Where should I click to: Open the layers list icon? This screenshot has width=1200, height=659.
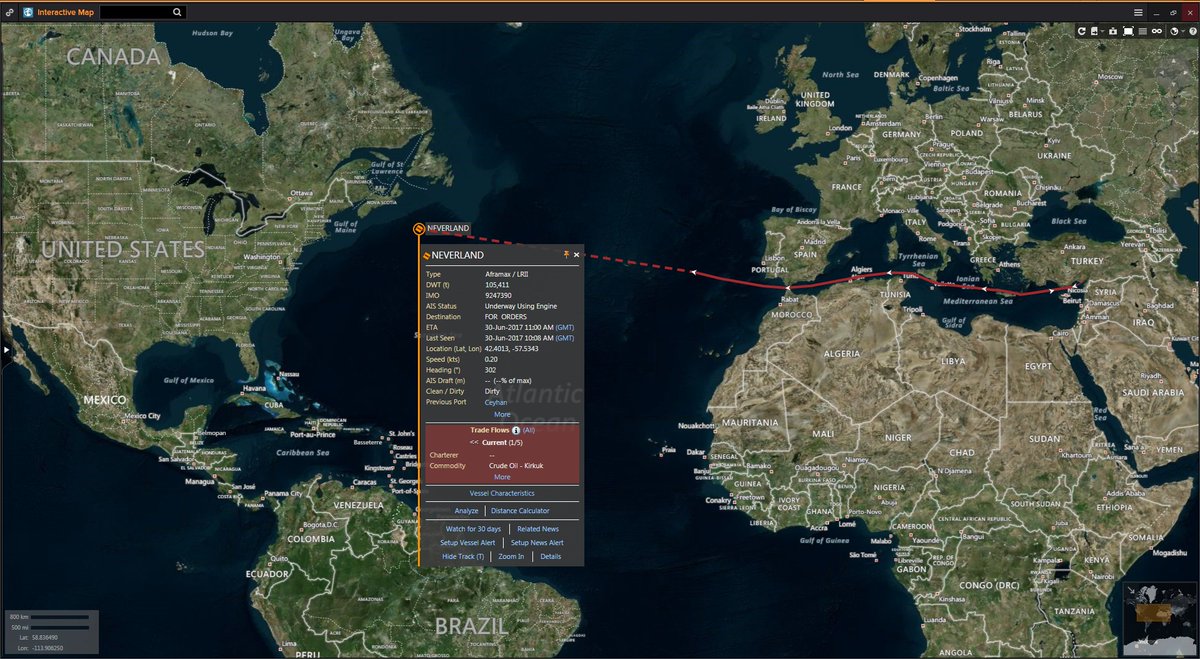[x=1143, y=31]
